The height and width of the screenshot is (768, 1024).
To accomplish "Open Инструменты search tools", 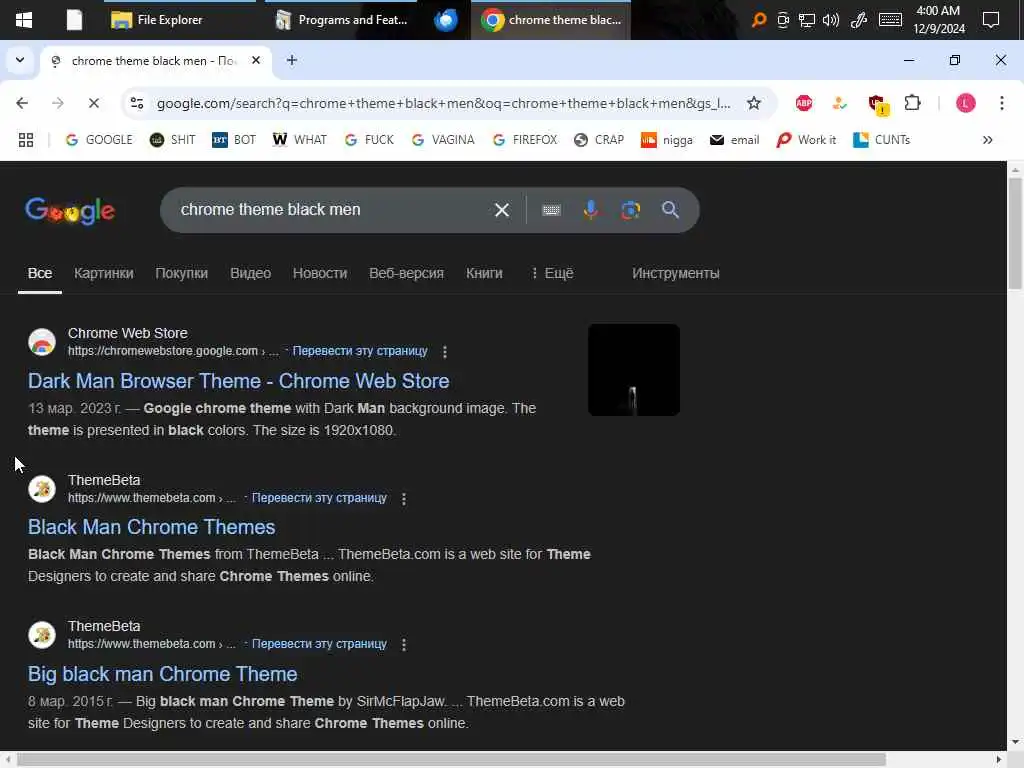I will [x=675, y=273].
